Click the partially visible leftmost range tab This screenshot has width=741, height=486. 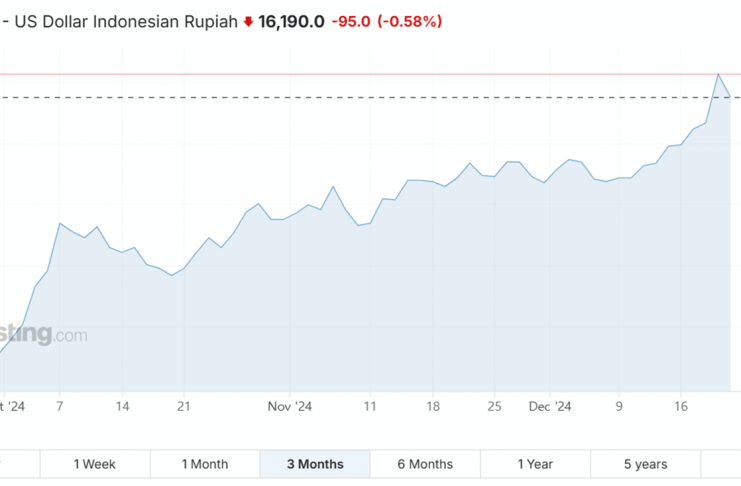(19, 464)
